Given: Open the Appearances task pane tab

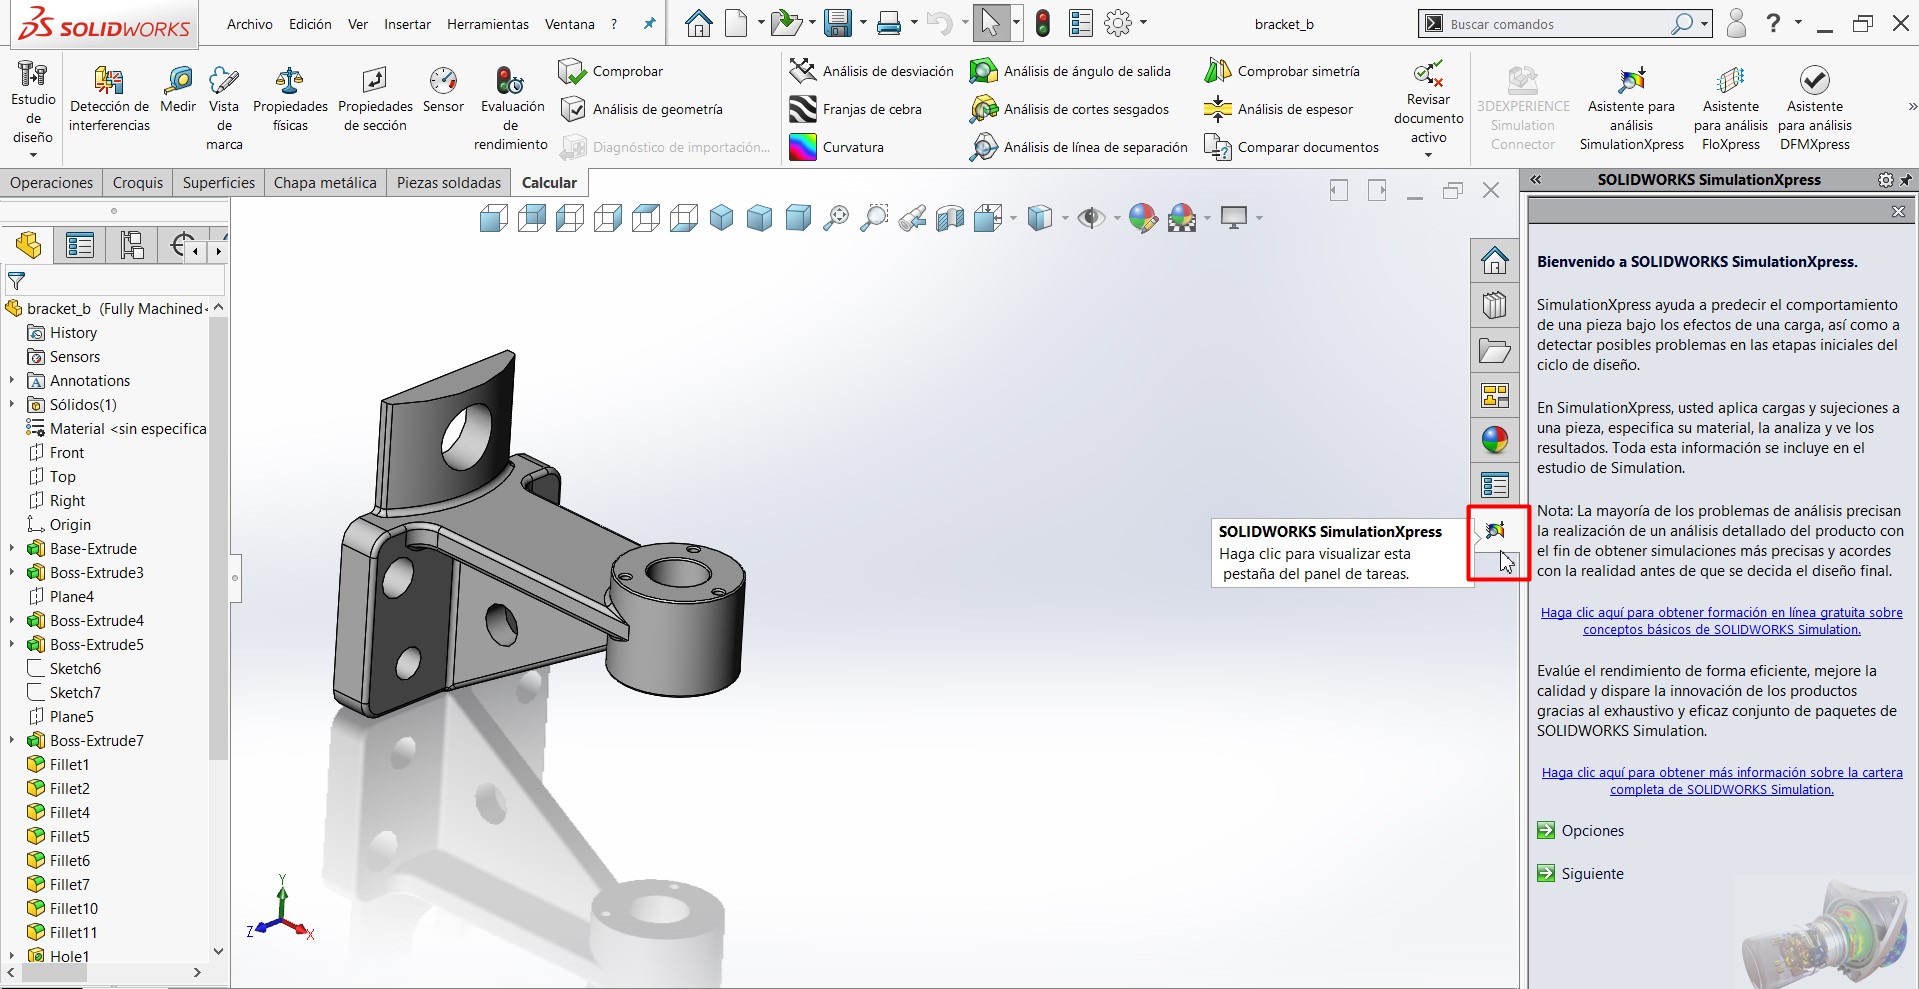Looking at the screenshot, I should 1495,440.
